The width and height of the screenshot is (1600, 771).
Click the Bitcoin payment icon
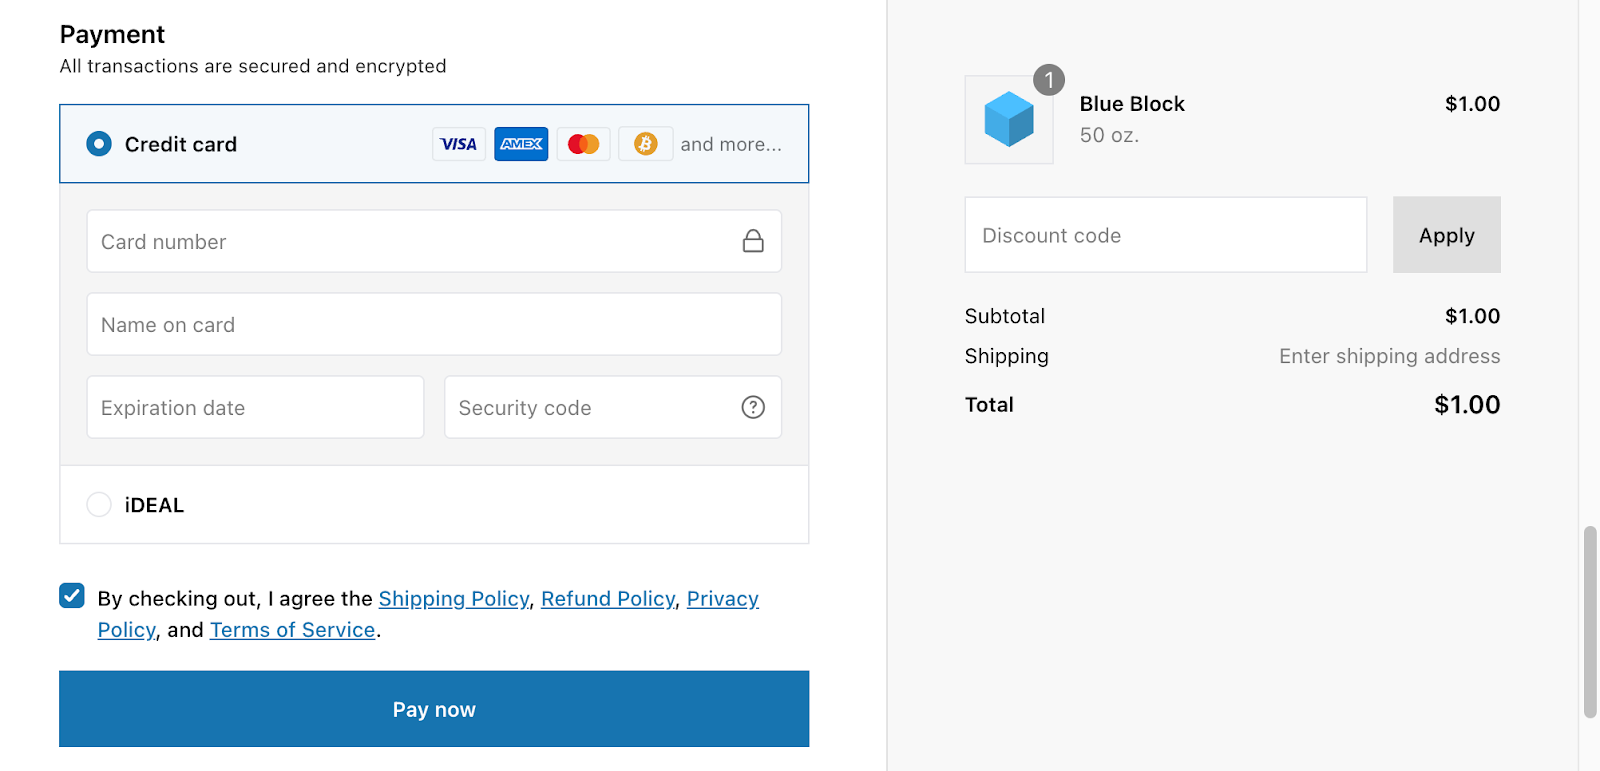[645, 143]
